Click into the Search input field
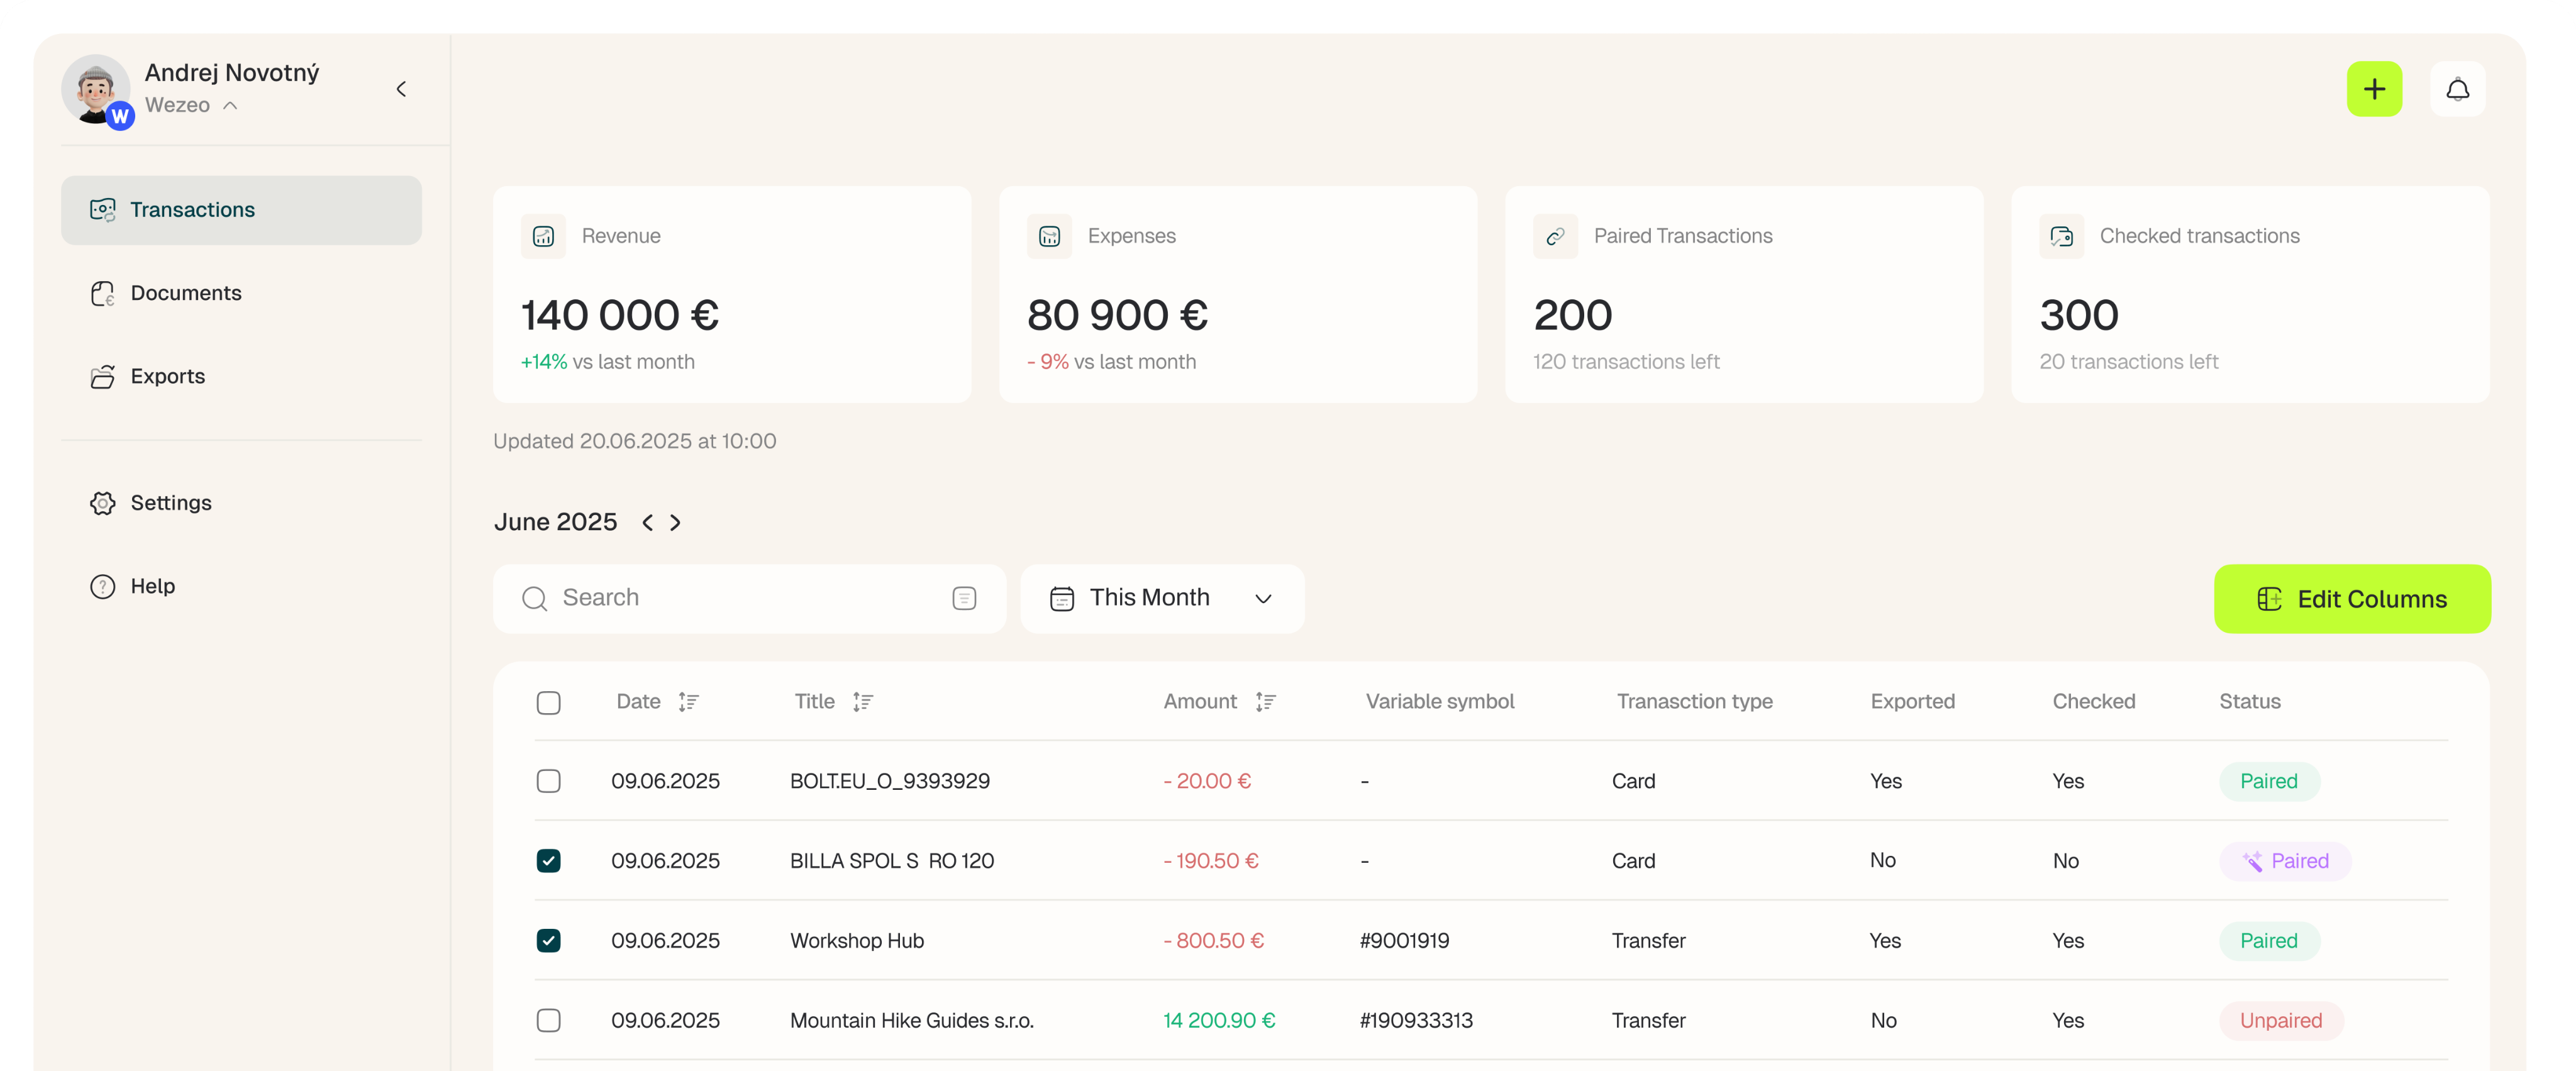This screenshot has width=2576, height=1071. pyautogui.click(x=749, y=598)
